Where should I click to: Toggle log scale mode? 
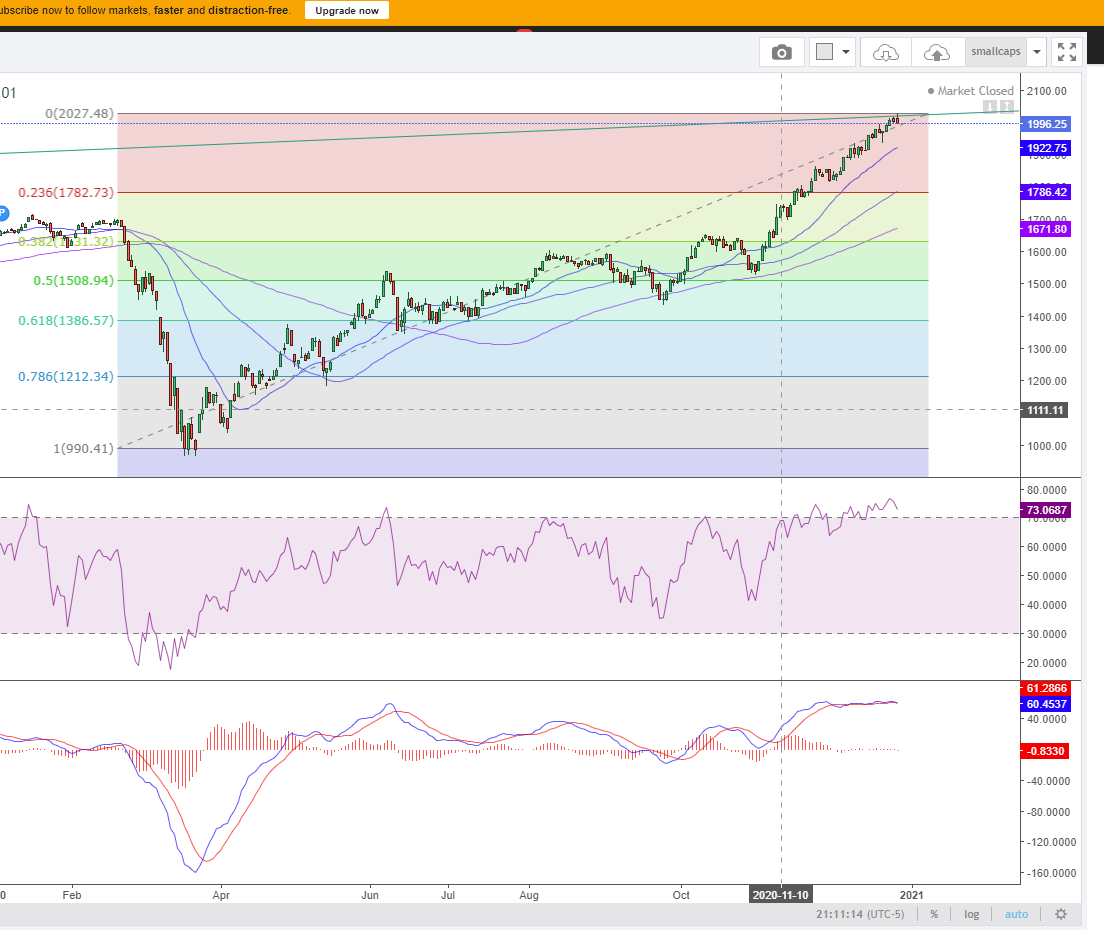971,914
